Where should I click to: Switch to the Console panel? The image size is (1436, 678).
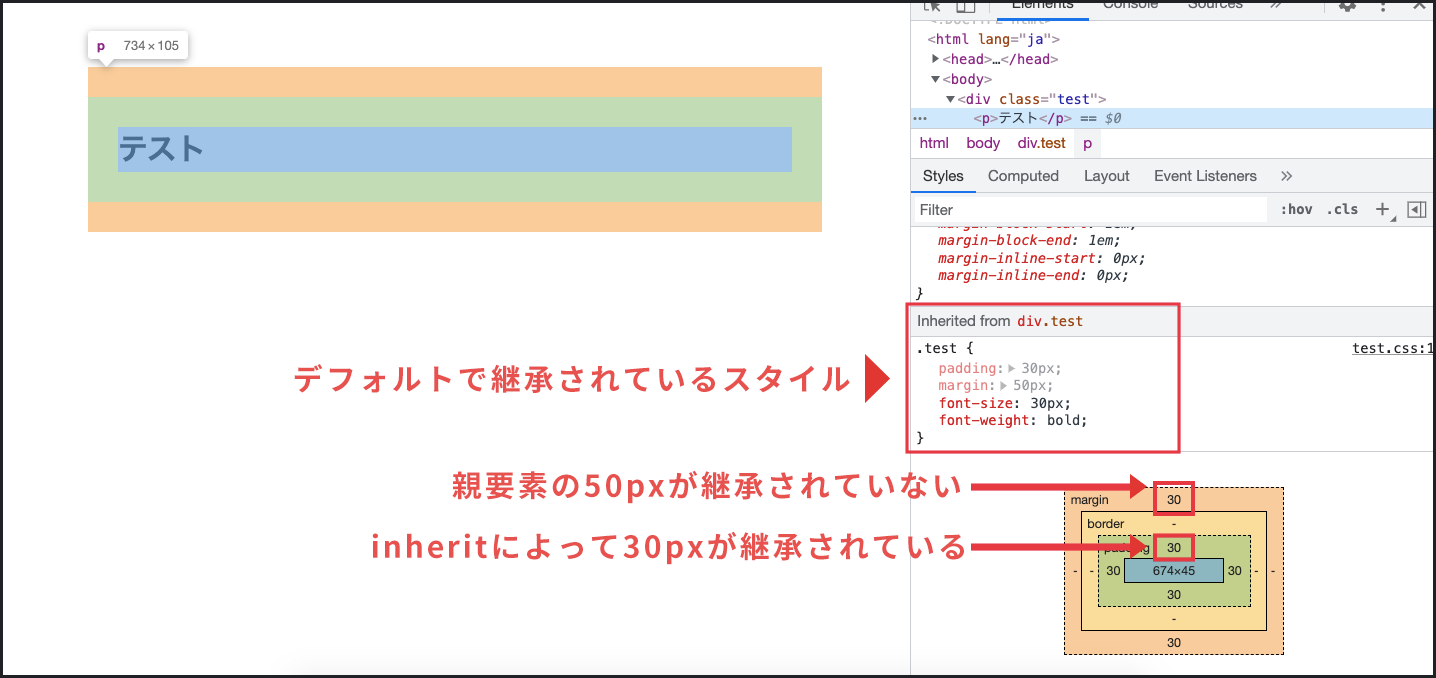click(1130, 6)
